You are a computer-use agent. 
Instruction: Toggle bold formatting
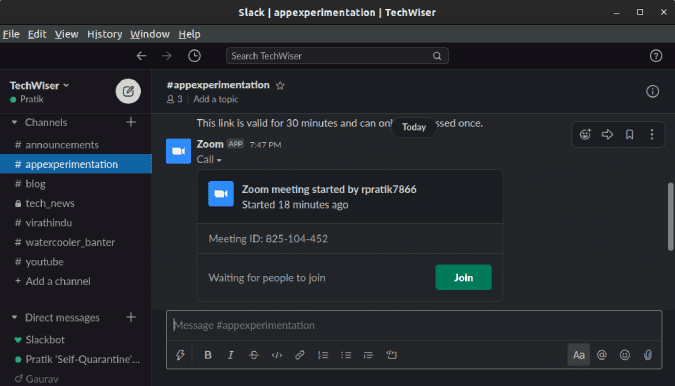[208, 355]
